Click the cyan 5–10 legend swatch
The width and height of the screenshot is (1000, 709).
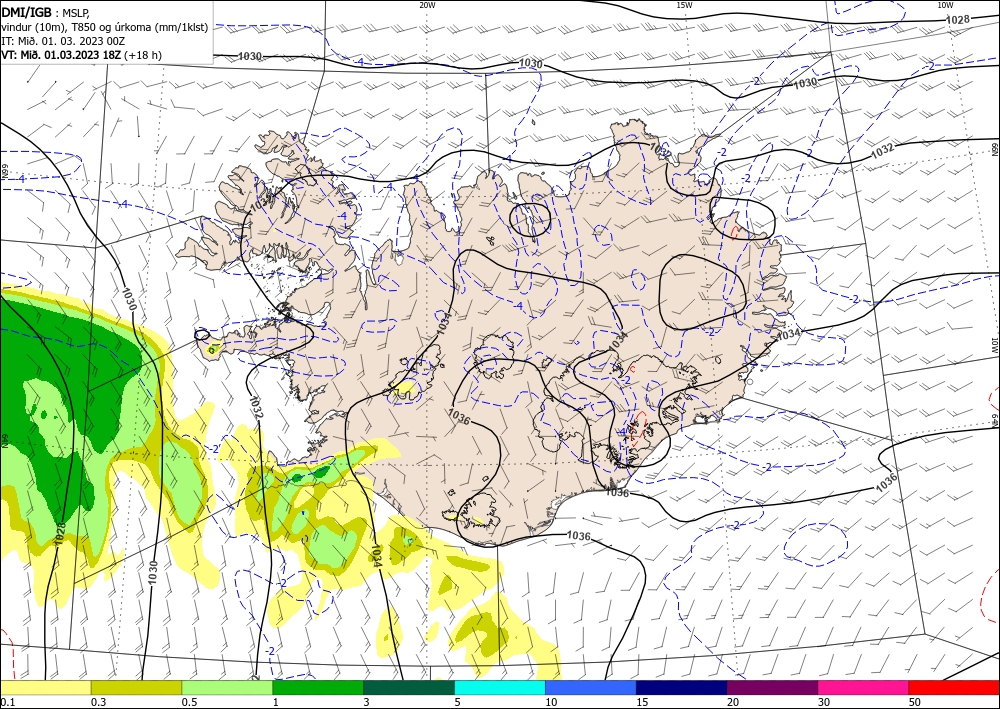pyautogui.click(x=500, y=687)
